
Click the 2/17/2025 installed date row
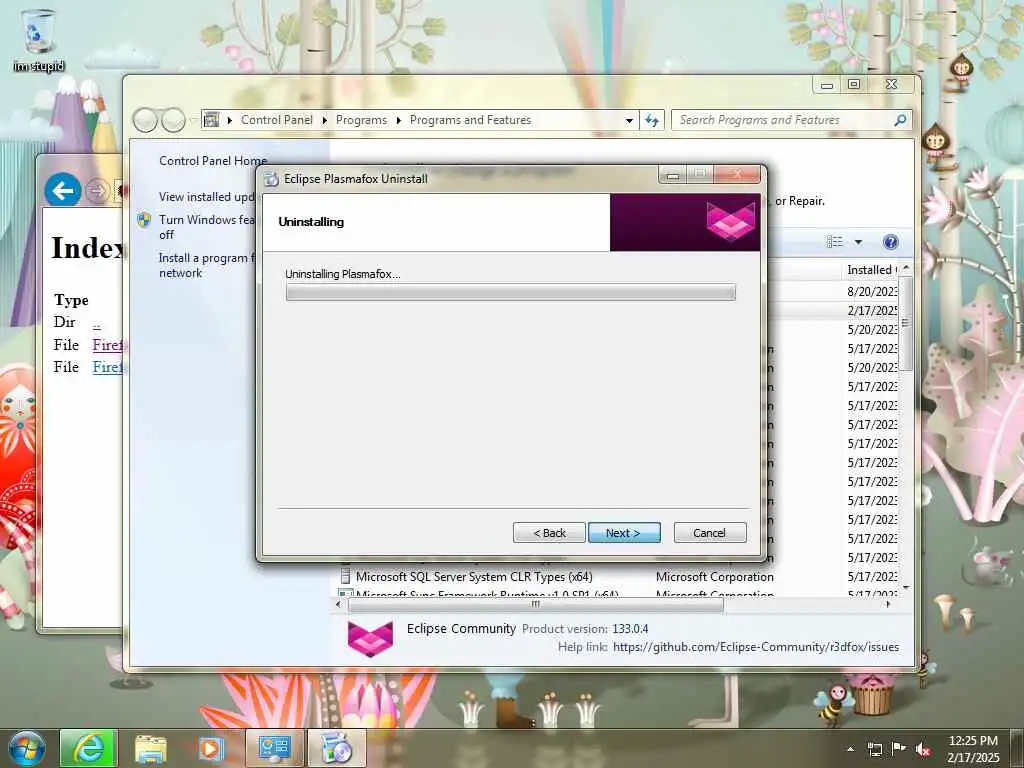872,310
